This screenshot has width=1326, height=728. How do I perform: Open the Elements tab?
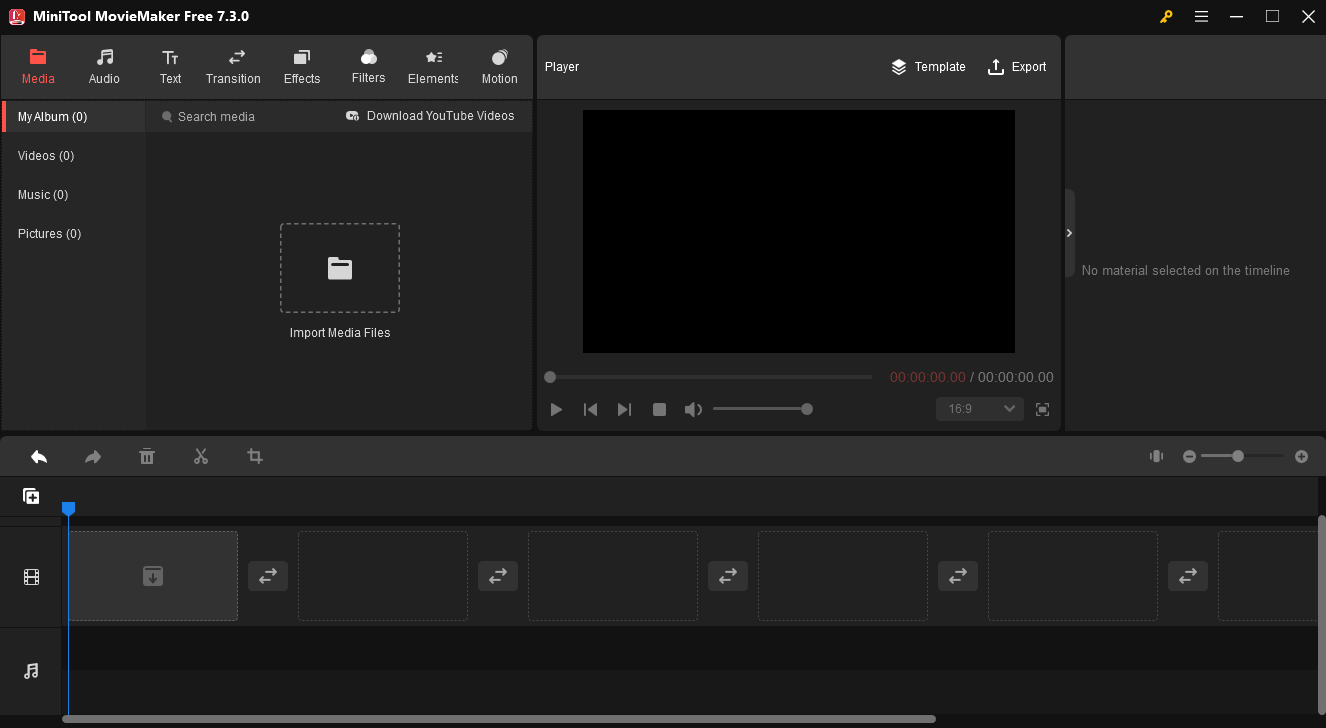coord(433,67)
